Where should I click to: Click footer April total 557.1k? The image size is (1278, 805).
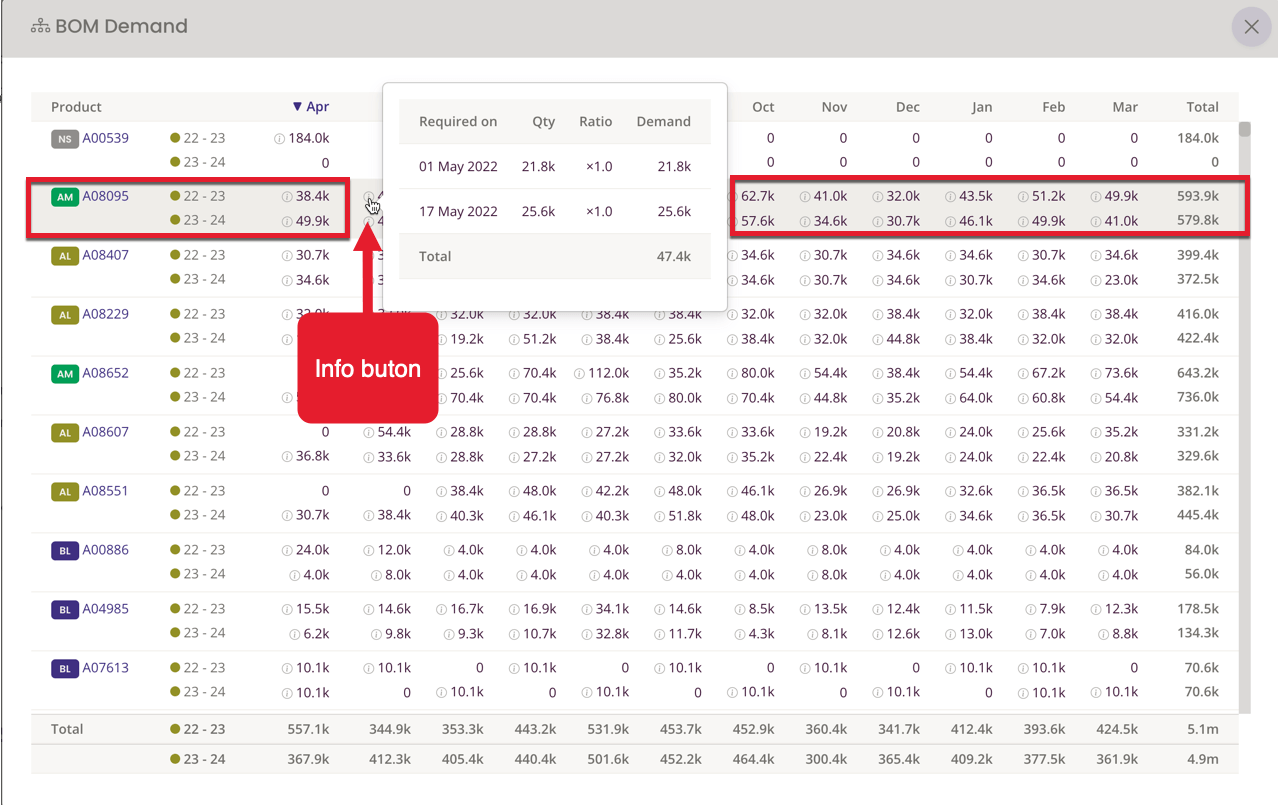tap(308, 729)
